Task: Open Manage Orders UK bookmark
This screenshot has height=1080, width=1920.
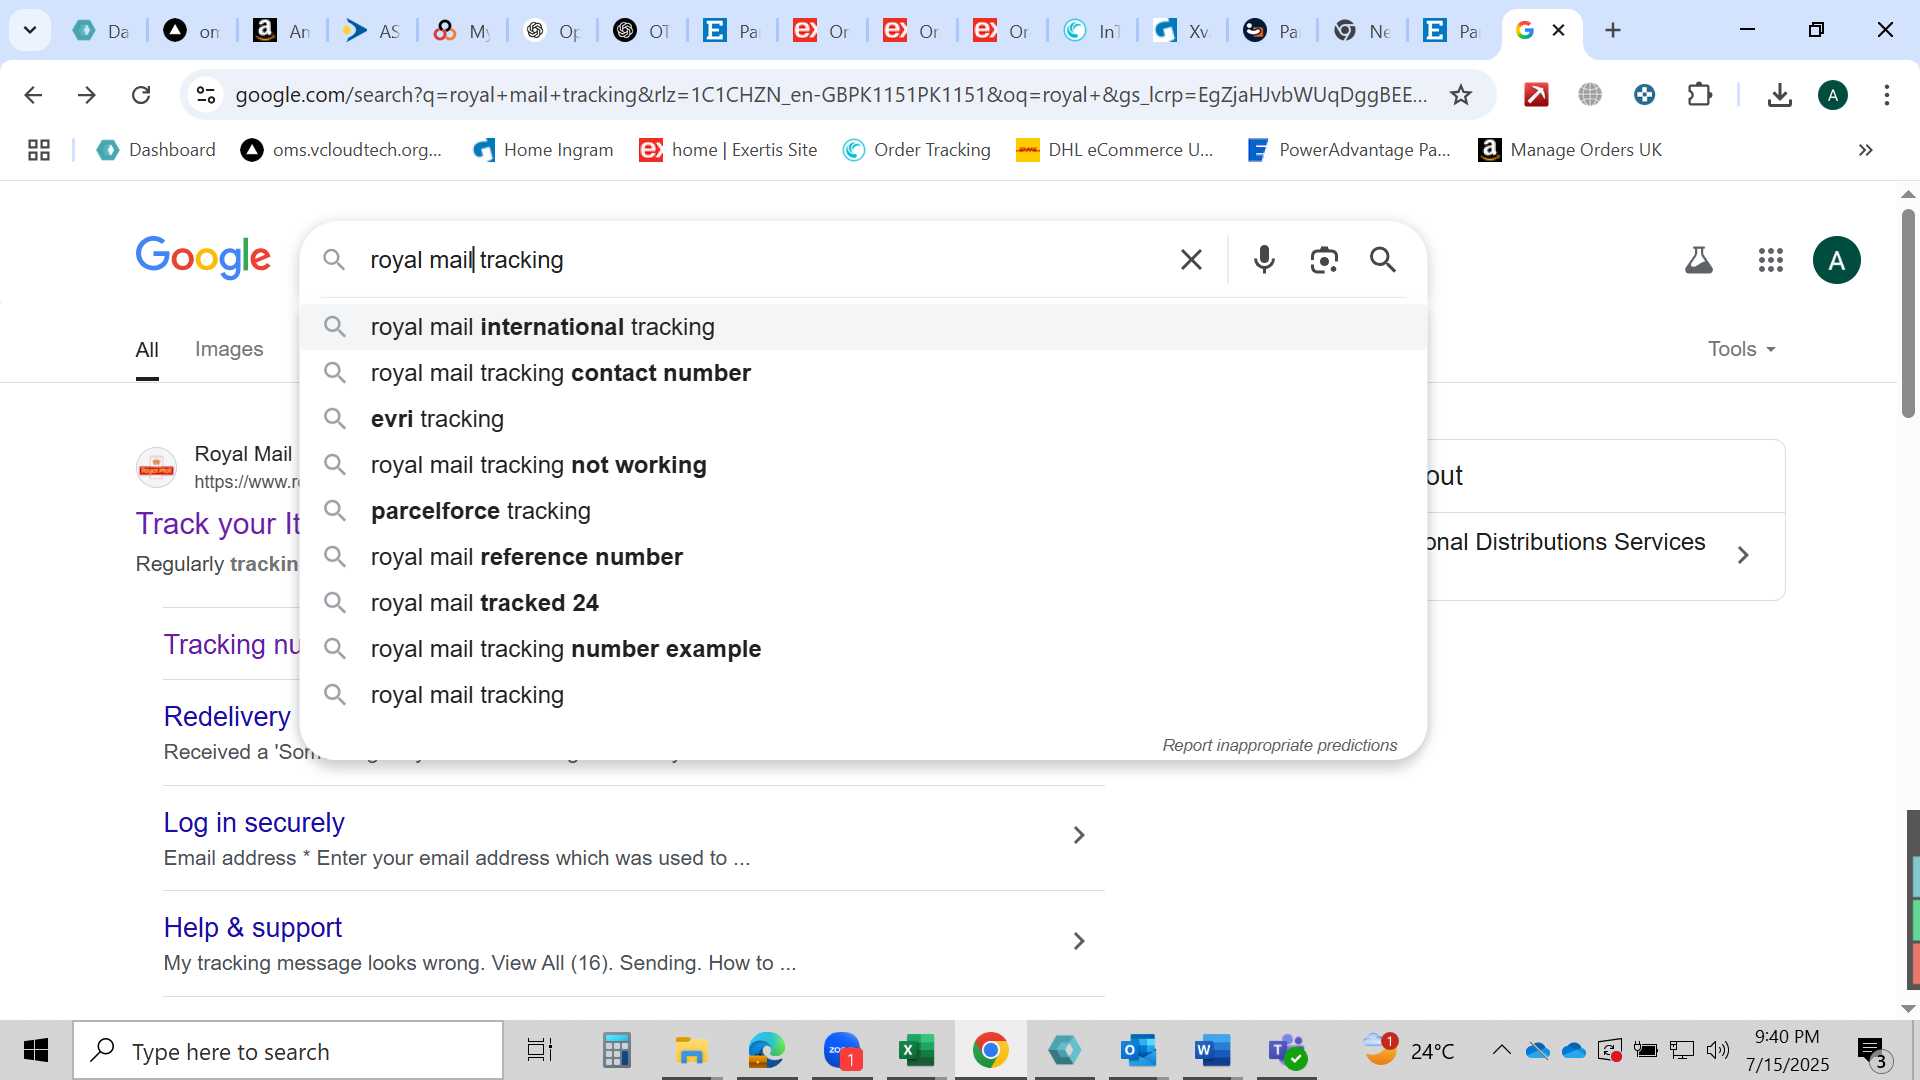Action: pyautogui.click(x=1570, y=150)
